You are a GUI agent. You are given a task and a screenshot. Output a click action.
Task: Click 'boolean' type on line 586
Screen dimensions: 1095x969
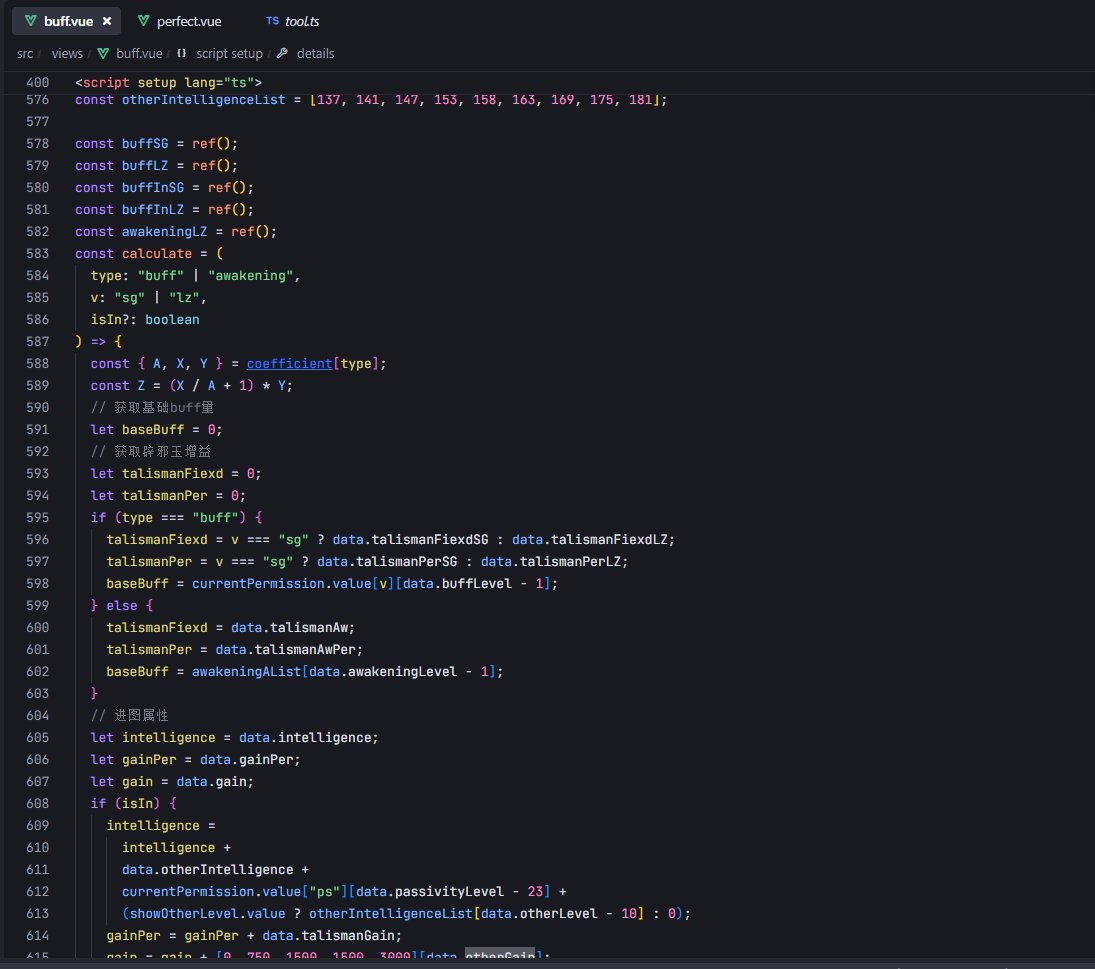[x=172, y=320]
